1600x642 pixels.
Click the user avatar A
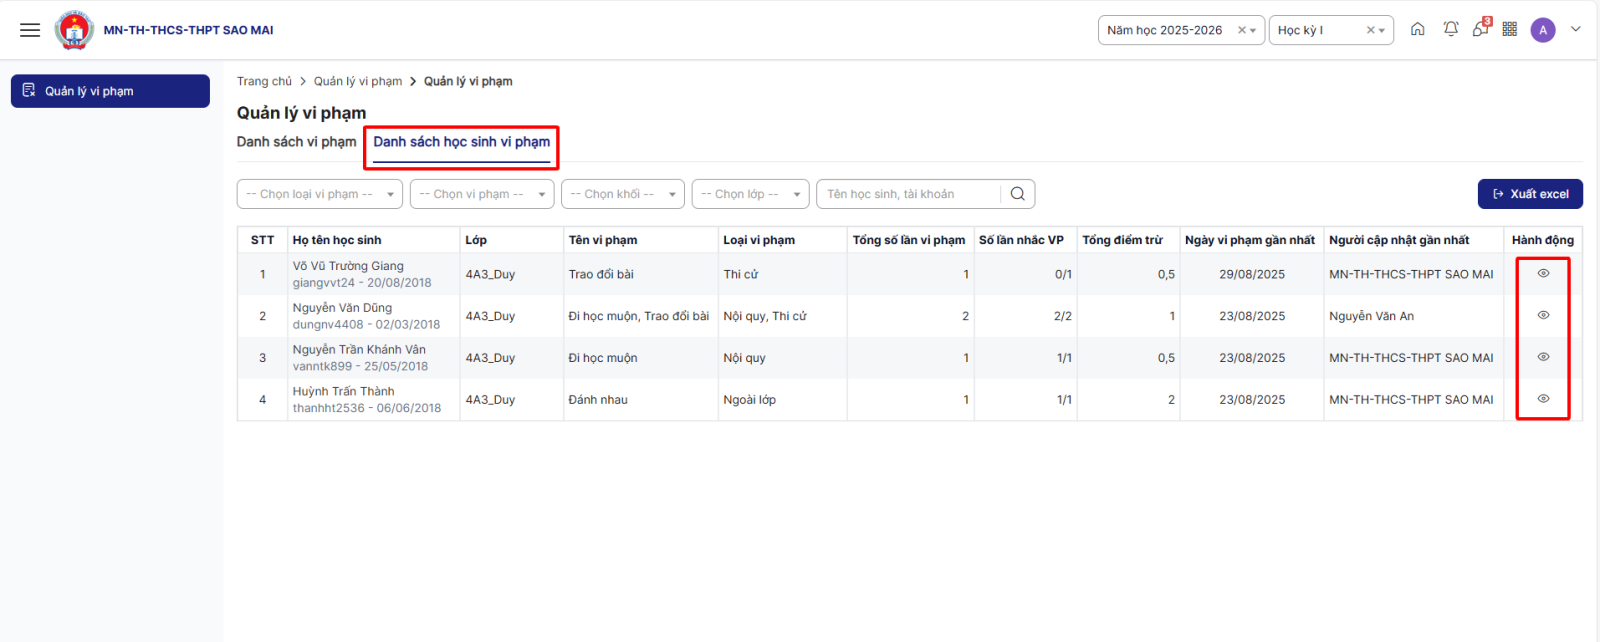click(1543, 30)
